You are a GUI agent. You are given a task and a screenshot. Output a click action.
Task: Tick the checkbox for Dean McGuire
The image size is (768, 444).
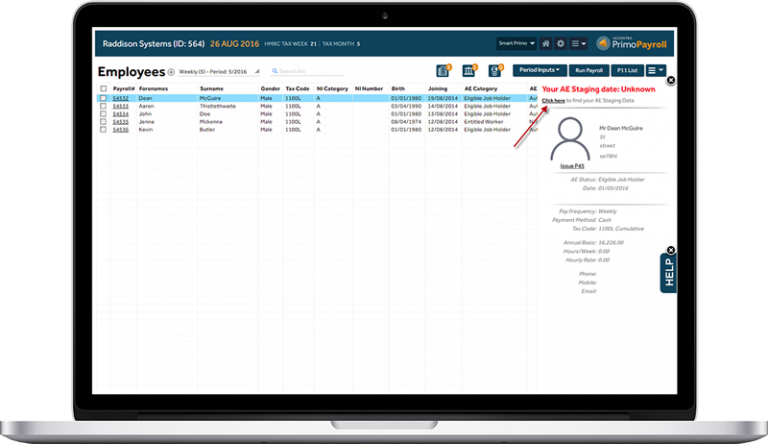(103, 98)
